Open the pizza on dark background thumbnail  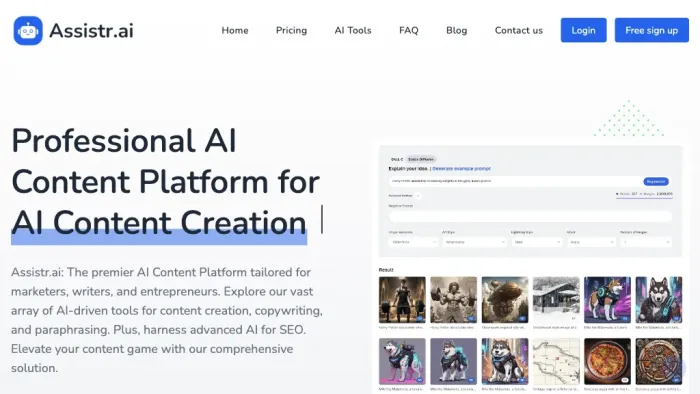[608, 361]
